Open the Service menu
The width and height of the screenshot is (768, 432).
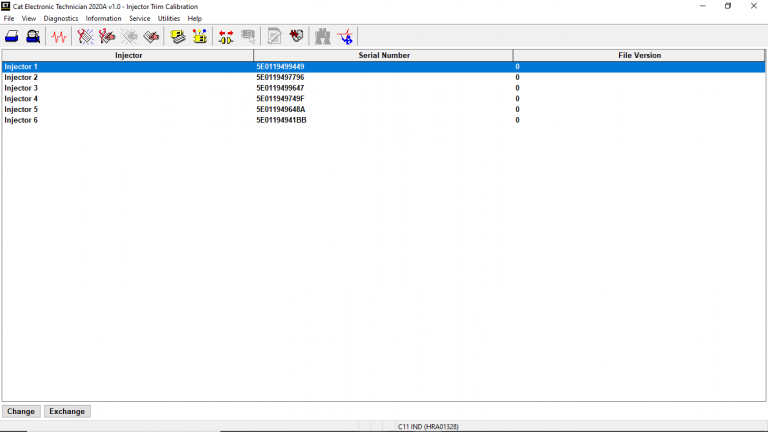click(x=139, y=18)
